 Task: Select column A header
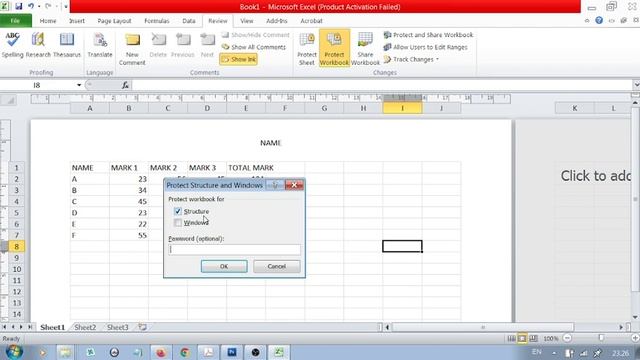(x=90, y=108)
